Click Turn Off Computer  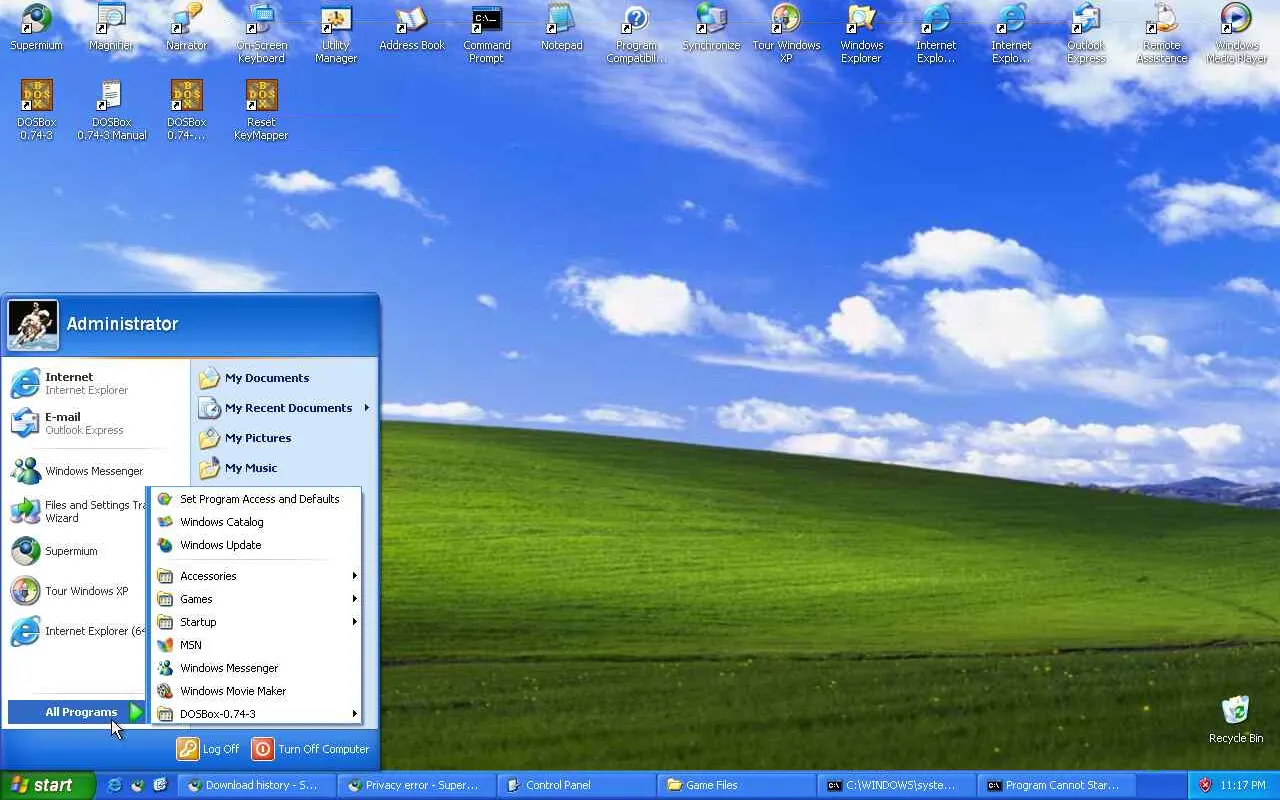pyautogui.click(x=311, y=749)
